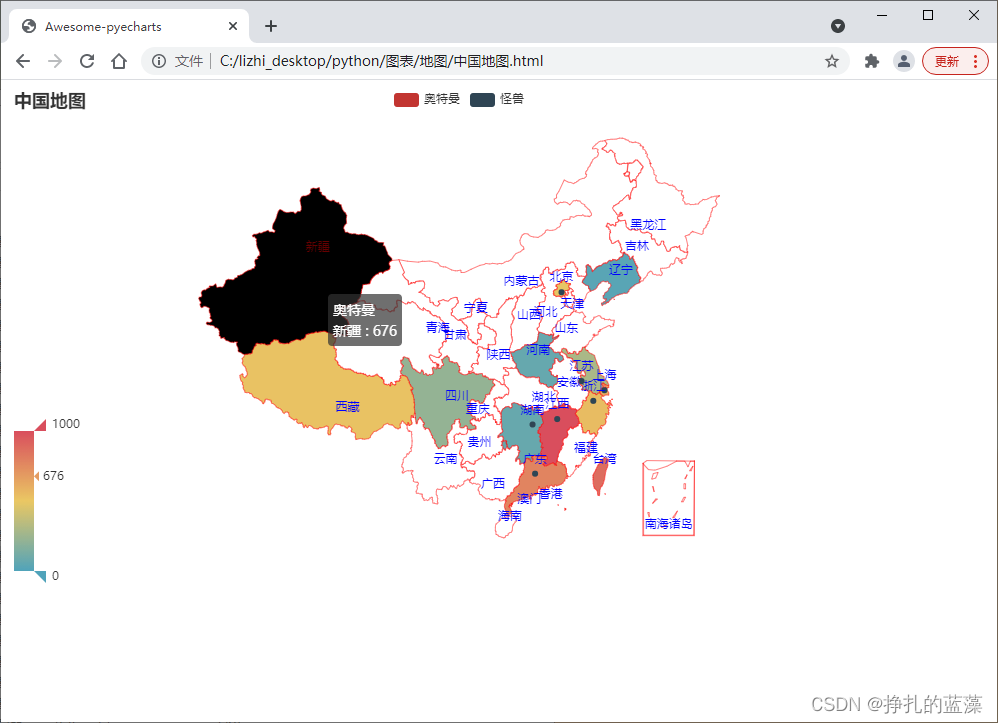Click the browser back arrow
This screenshot has height=723, width=998.
(23, 61)
